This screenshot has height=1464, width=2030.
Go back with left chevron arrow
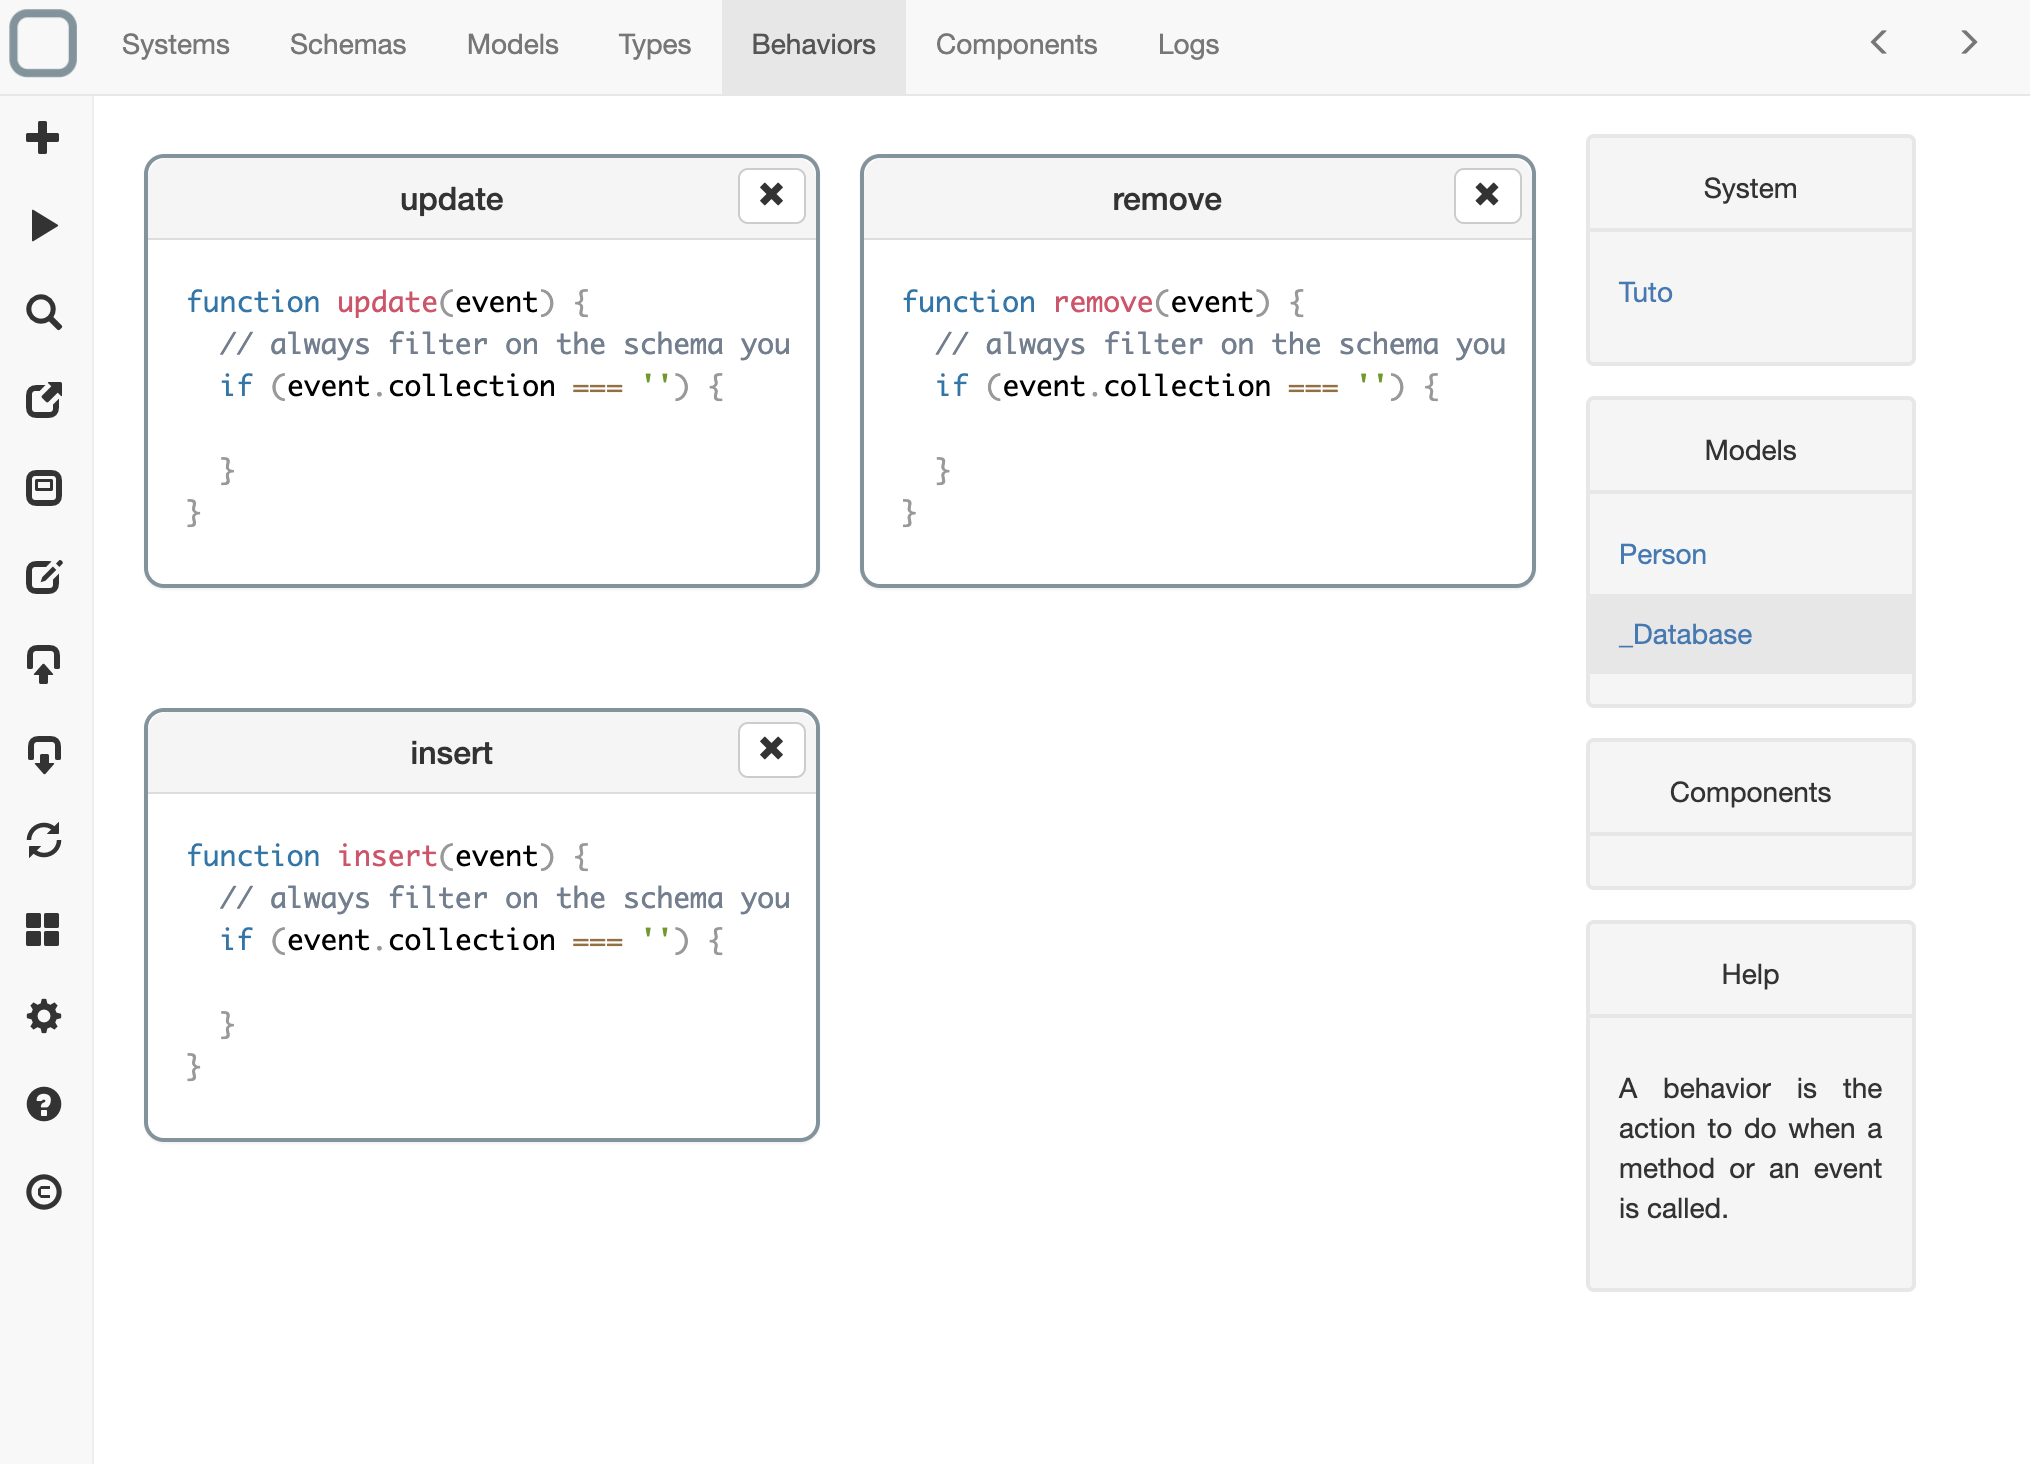click(x=1879, y=43)
